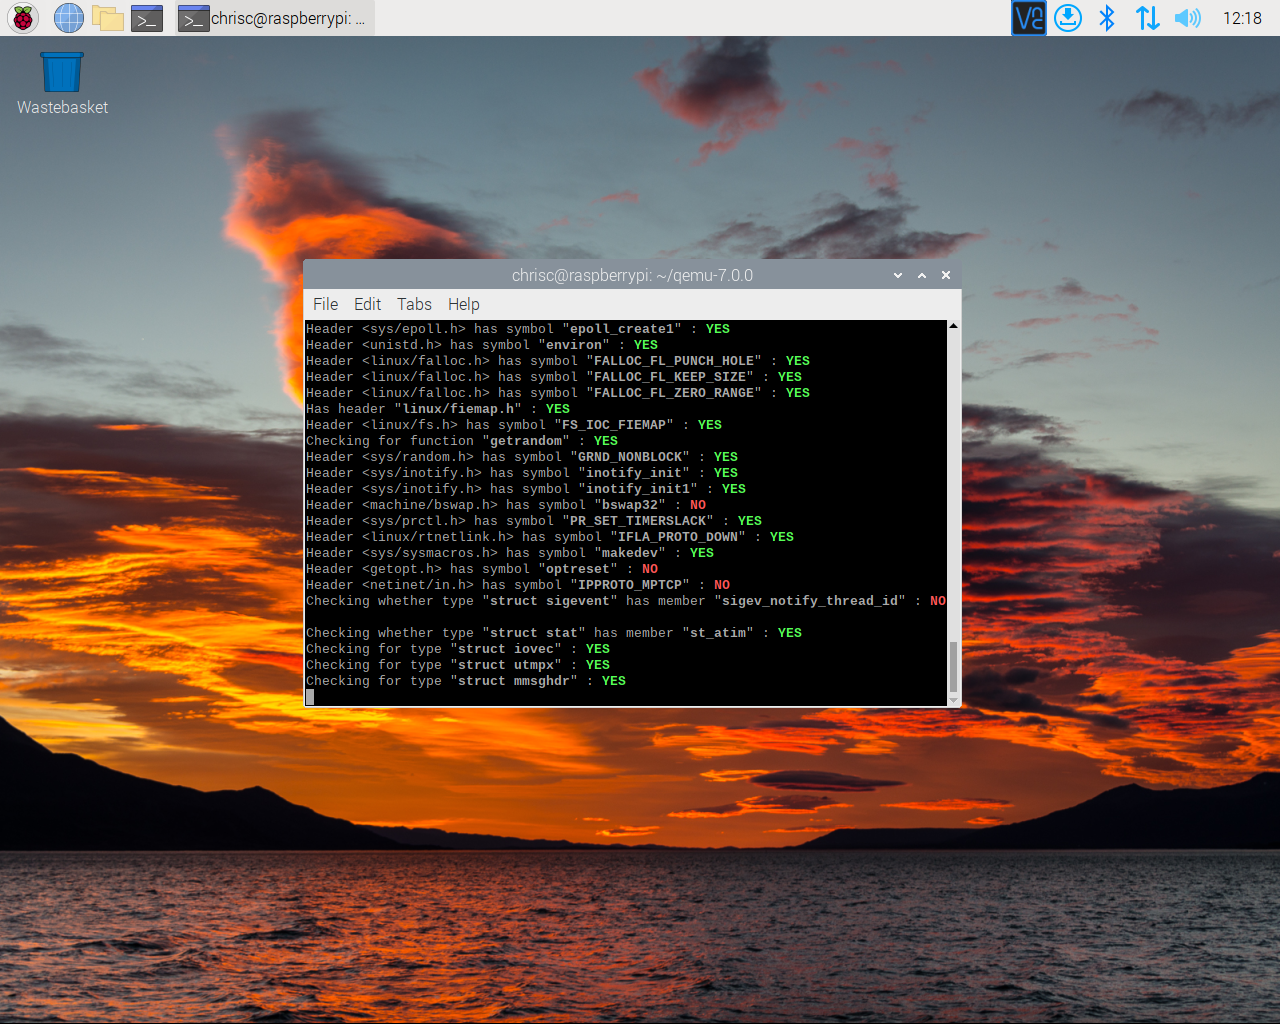This screenshot has width=1280, height=1024.
Task: Open the File menu in the terminal
Action: [x=325, y=304]
